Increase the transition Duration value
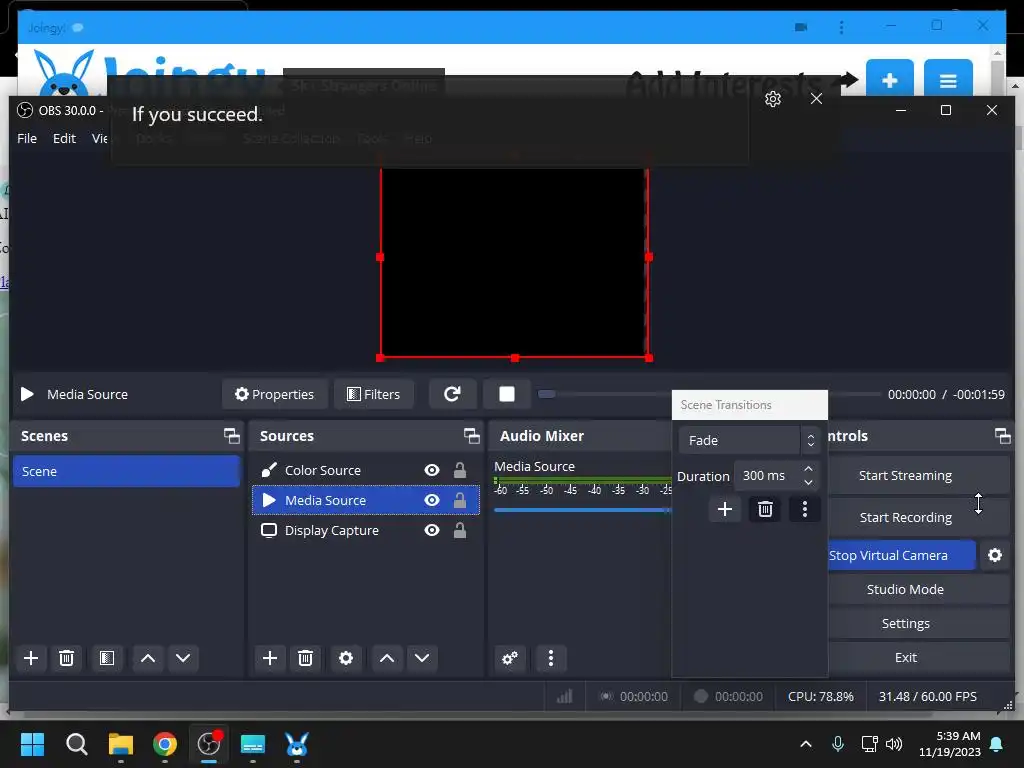 click(808, 469)
